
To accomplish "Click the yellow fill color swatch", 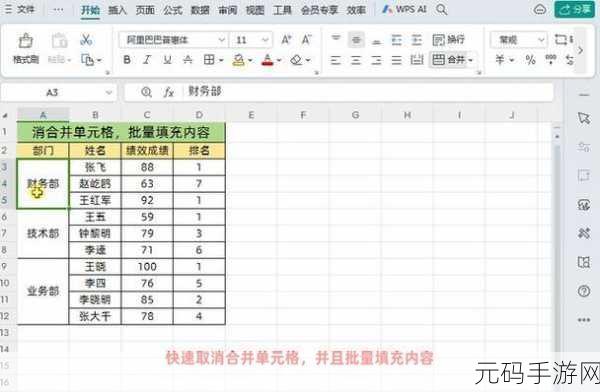I will coord(239,60).
